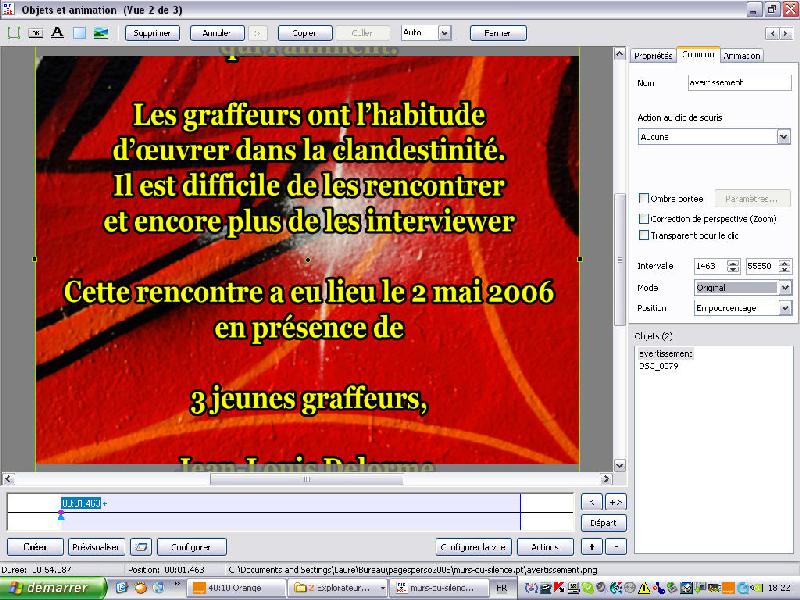Click the +> keyframe button above Départ
This screenshot has height=600, width=800.
pyautogui.click(x=616, y=503)
